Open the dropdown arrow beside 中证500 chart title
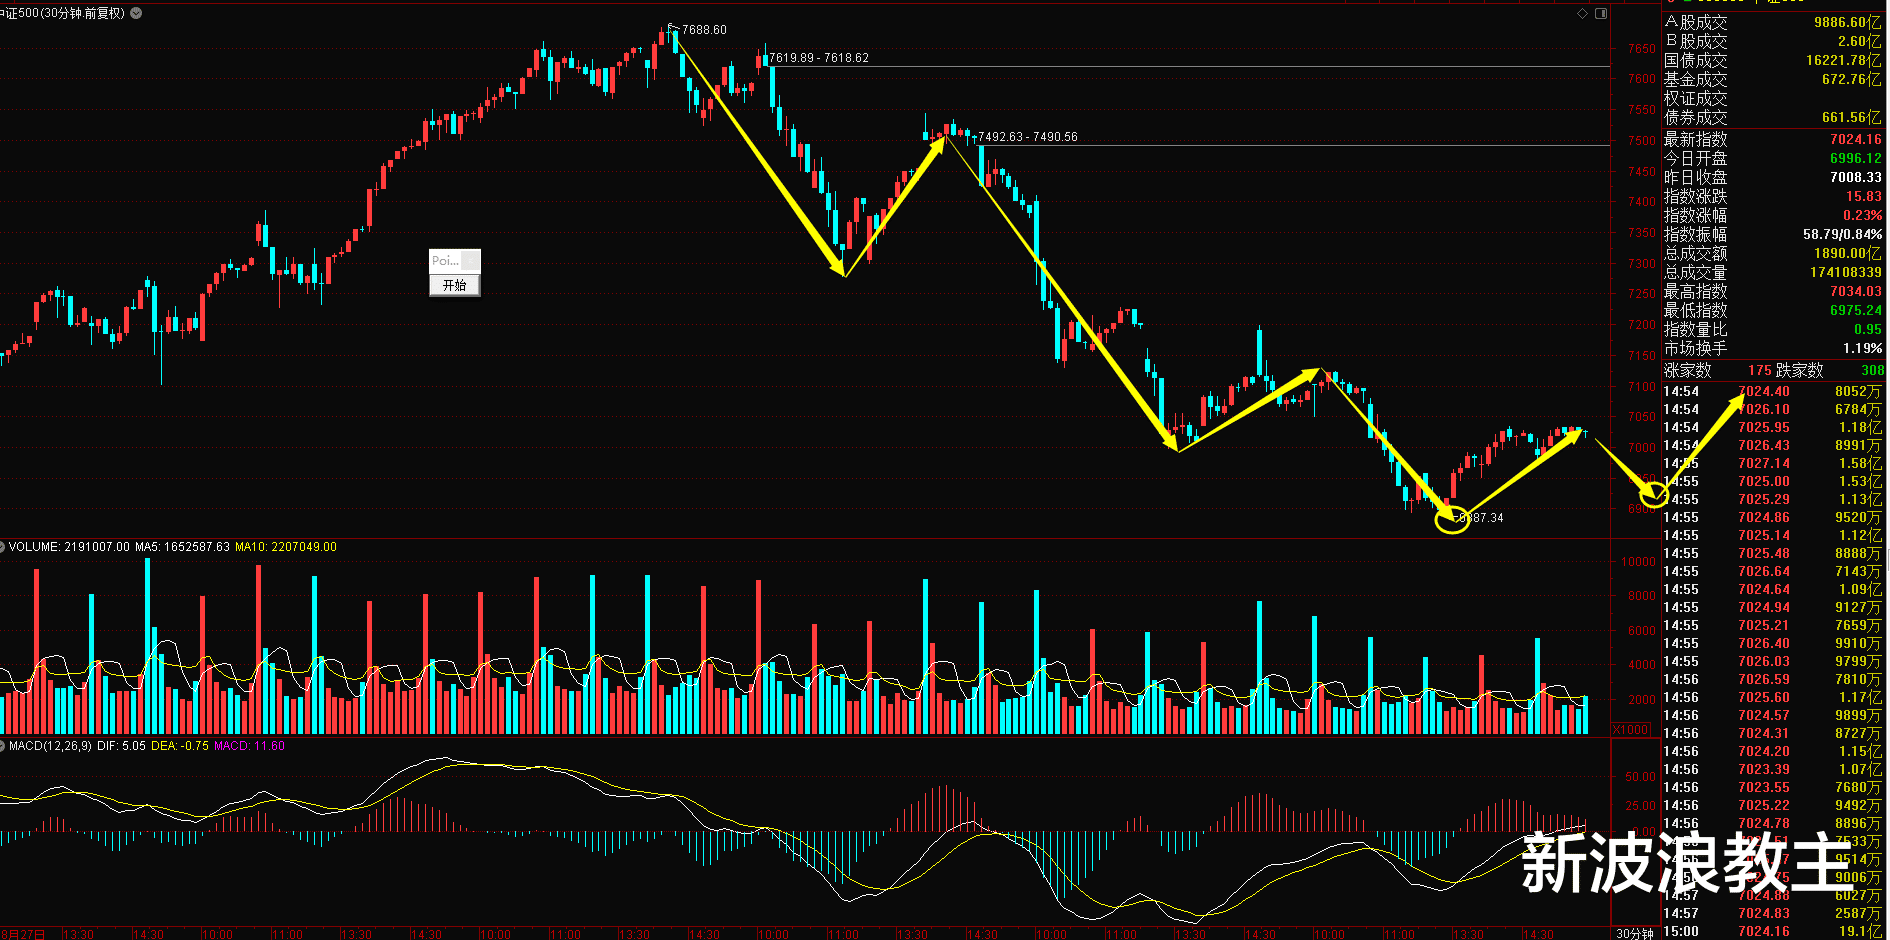This screenshot has width=1890, height=940. 136,13
